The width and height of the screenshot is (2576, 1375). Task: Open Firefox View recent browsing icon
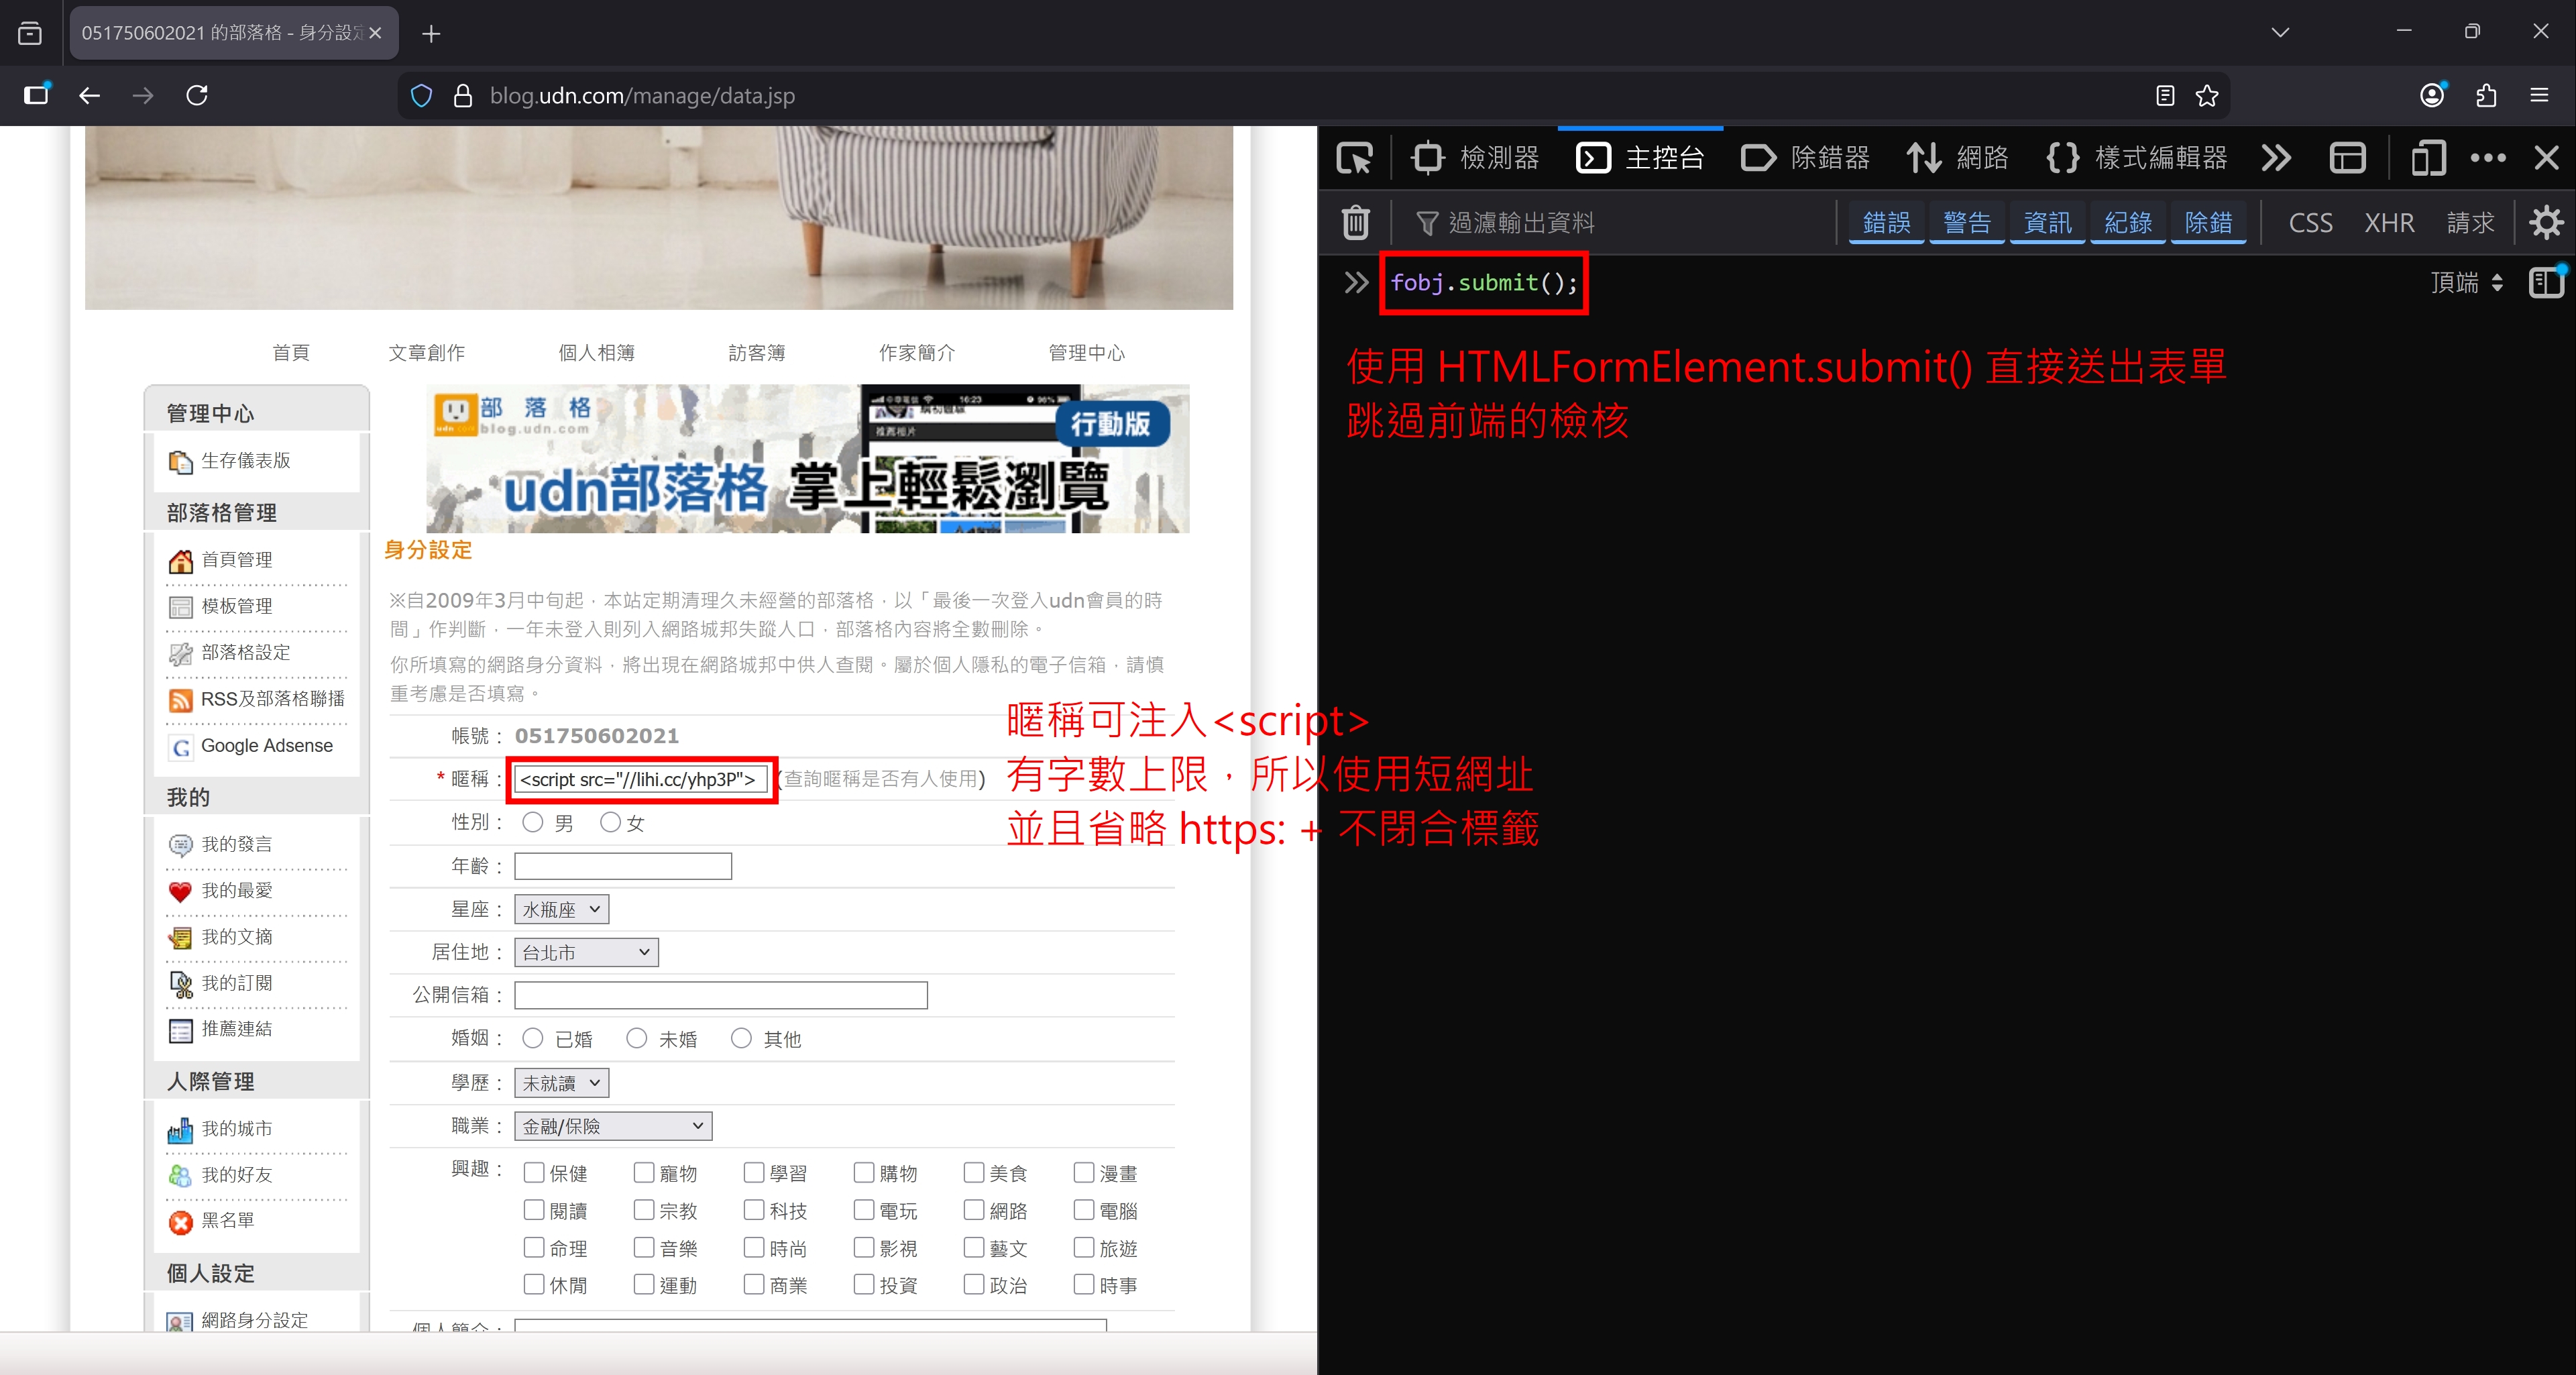pyautogui.click(x=30, y=34)
